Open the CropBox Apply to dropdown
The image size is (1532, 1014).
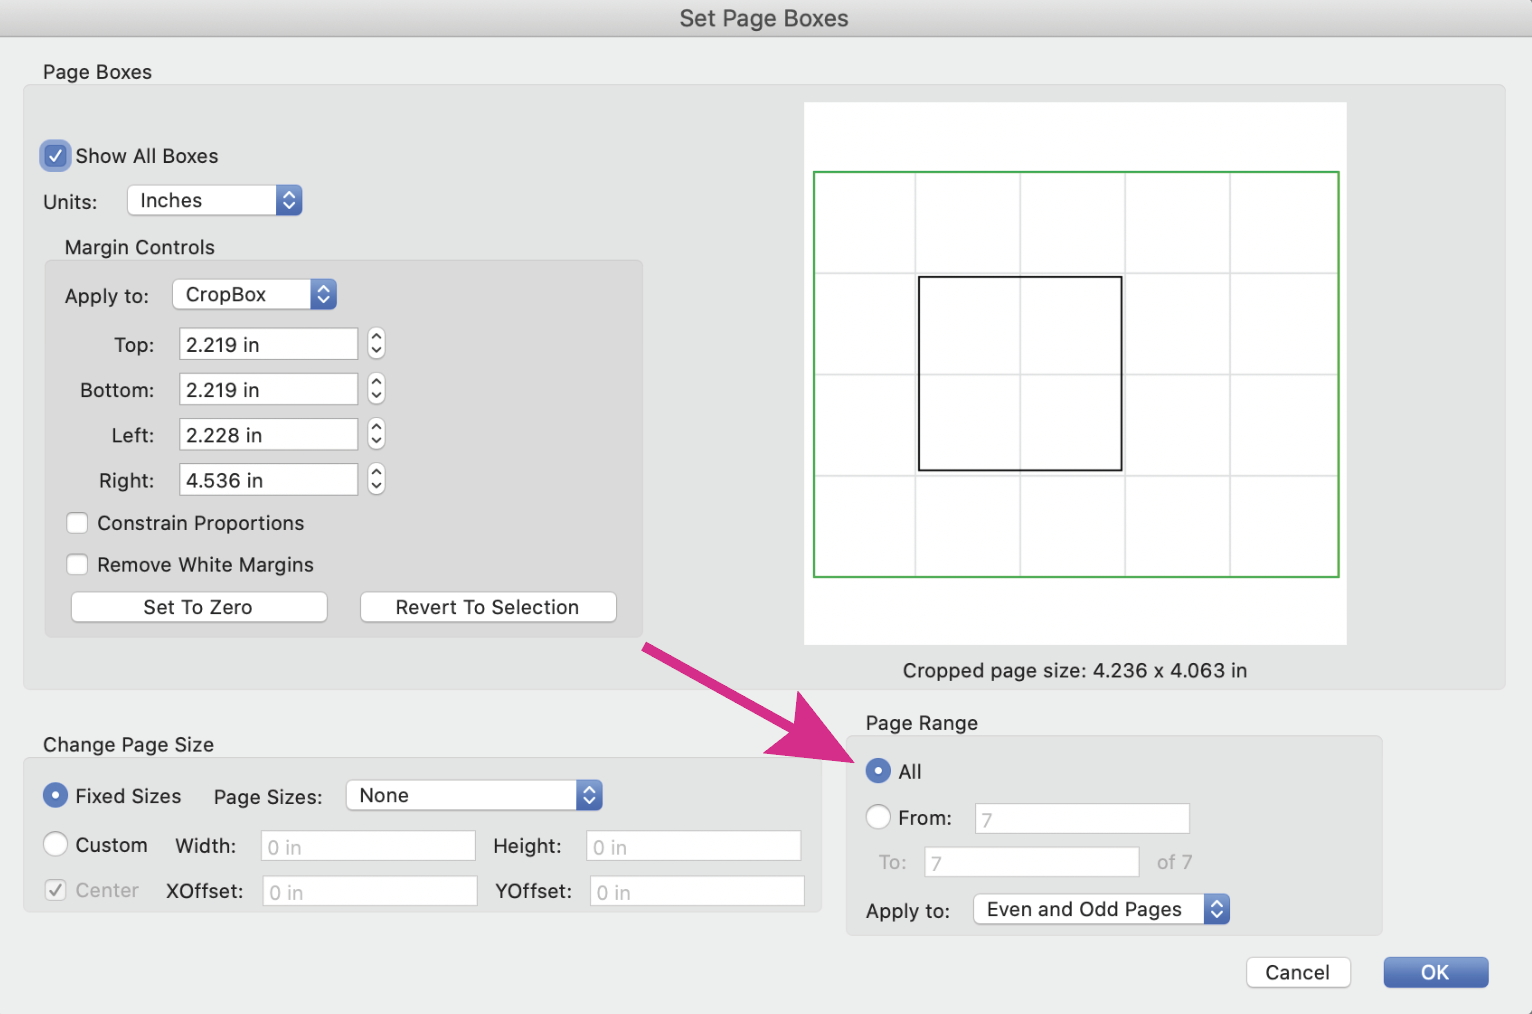tap(254, 294)
